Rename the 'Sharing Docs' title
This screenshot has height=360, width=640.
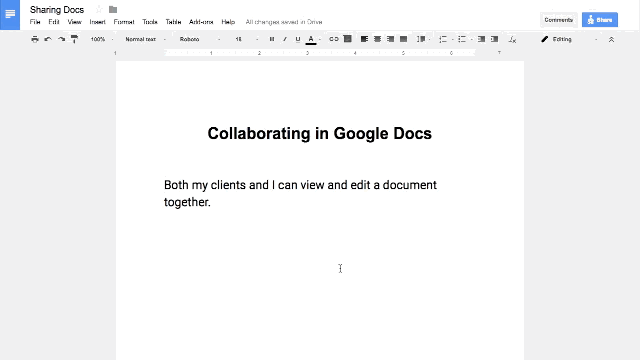(x=57, y=9)
